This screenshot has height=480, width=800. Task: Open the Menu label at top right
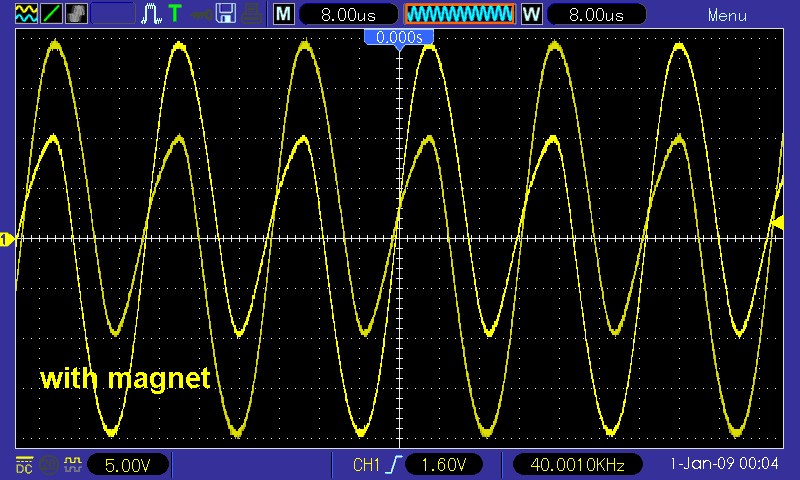727,15
